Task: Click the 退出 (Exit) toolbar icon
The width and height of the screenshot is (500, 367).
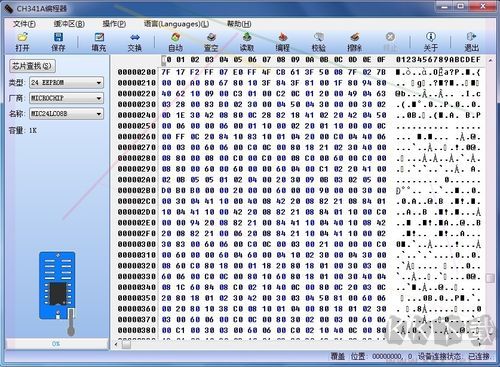Action: pyautogui.click(x=471, y=42)
